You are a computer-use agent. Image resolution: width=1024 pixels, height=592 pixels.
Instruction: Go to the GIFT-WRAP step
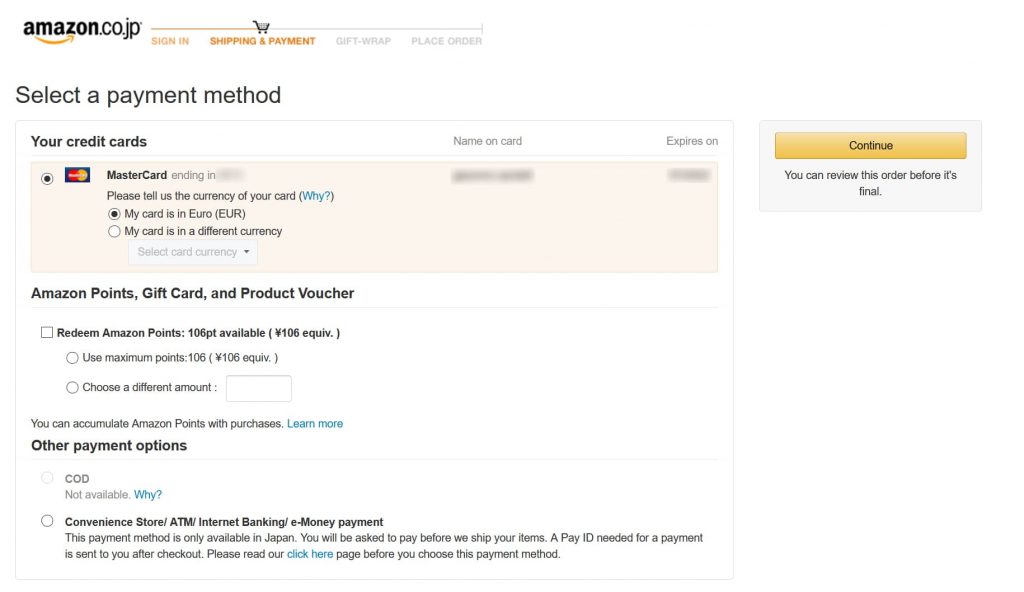tap(363, 41)
